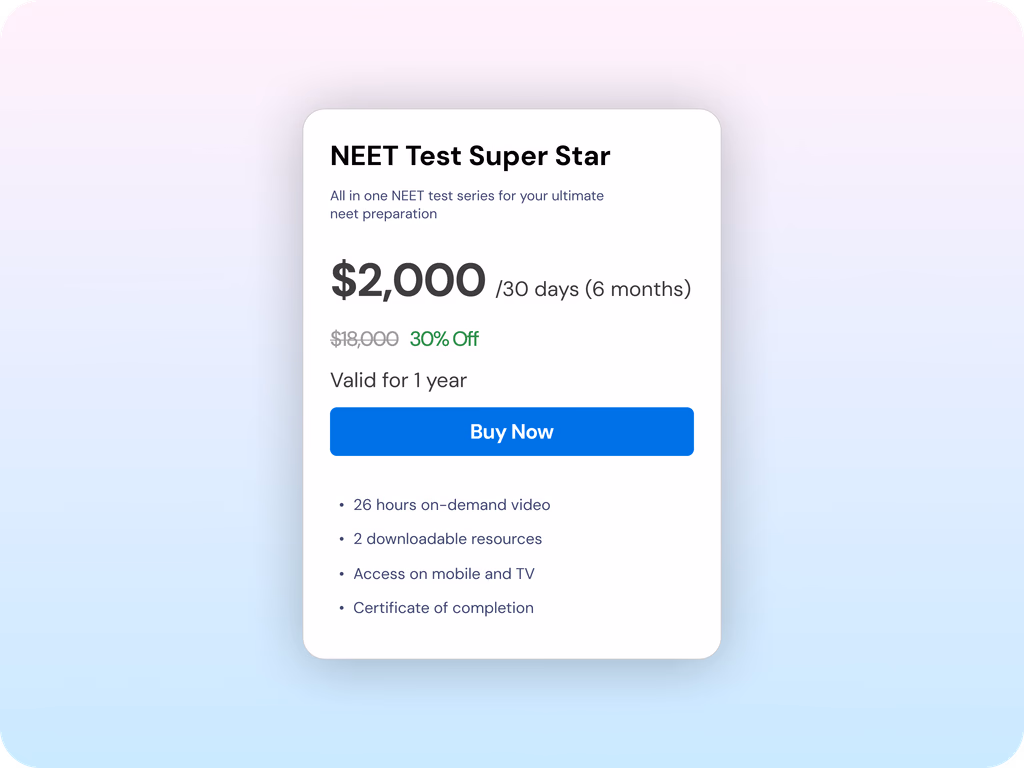The image size is (1024, 768).
Task: Click the green 30% Off discount label
Action: [444, 339]
